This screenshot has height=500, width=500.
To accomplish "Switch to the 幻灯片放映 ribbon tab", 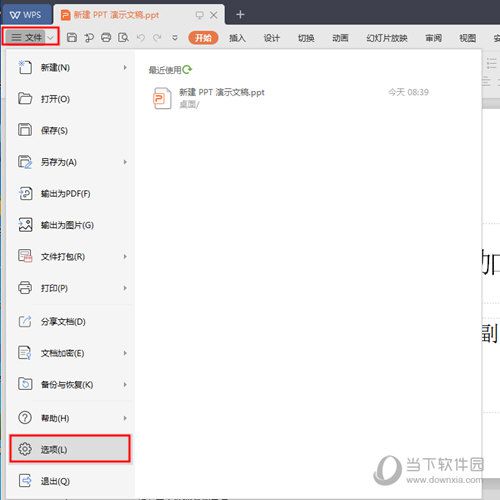I will [387, 38].
